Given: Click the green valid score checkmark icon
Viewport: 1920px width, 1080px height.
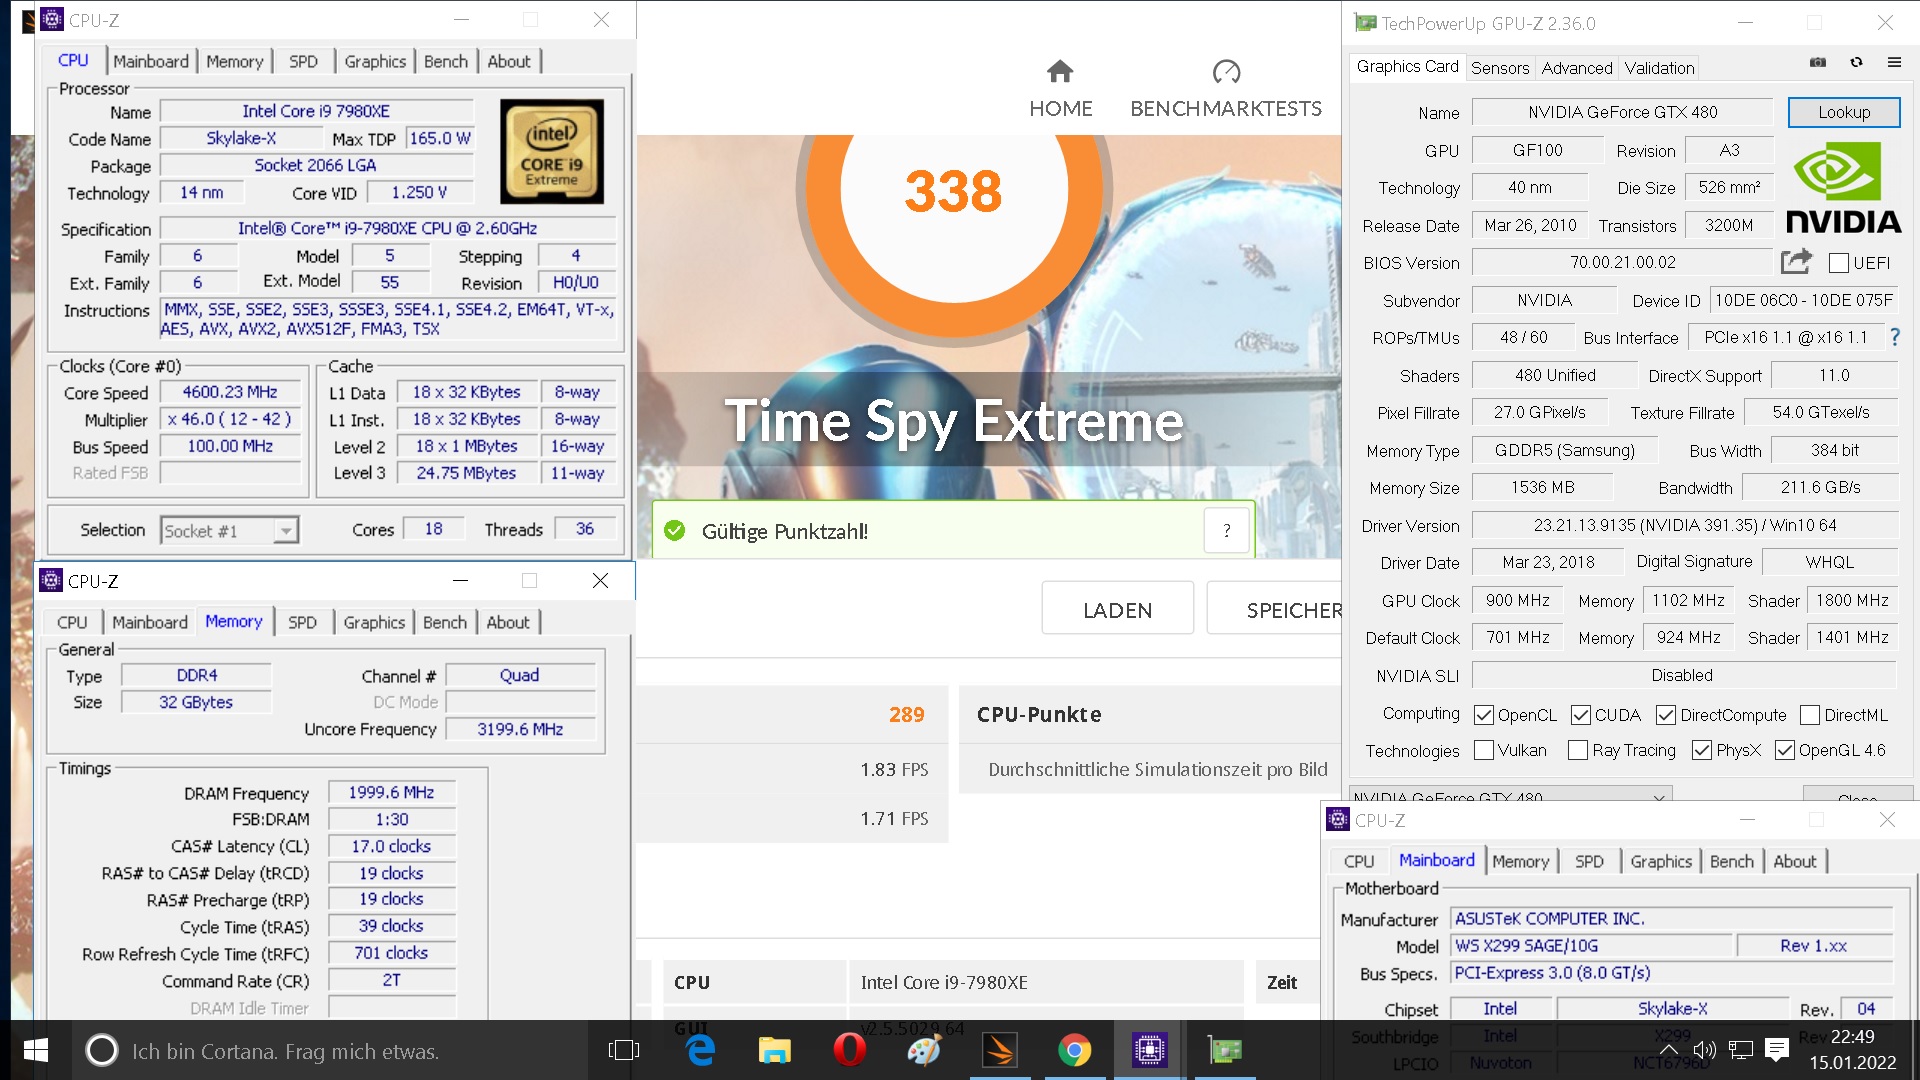Looking at the screenshot, I should click(675, 531).
